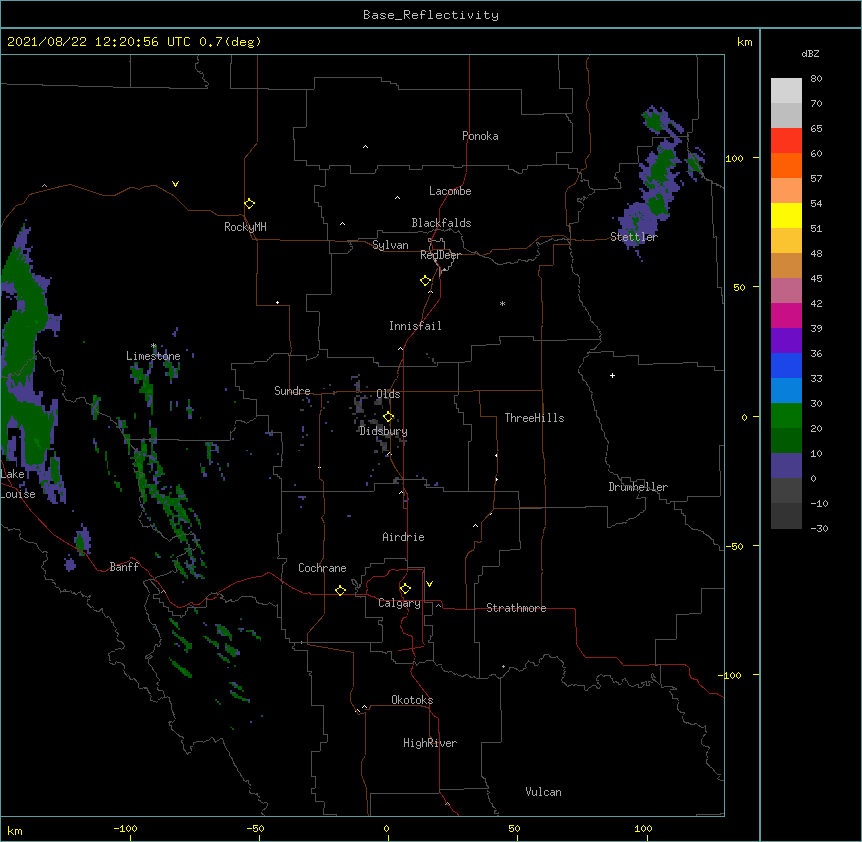Select the white asterisk marker east of Innisfail

502,303
